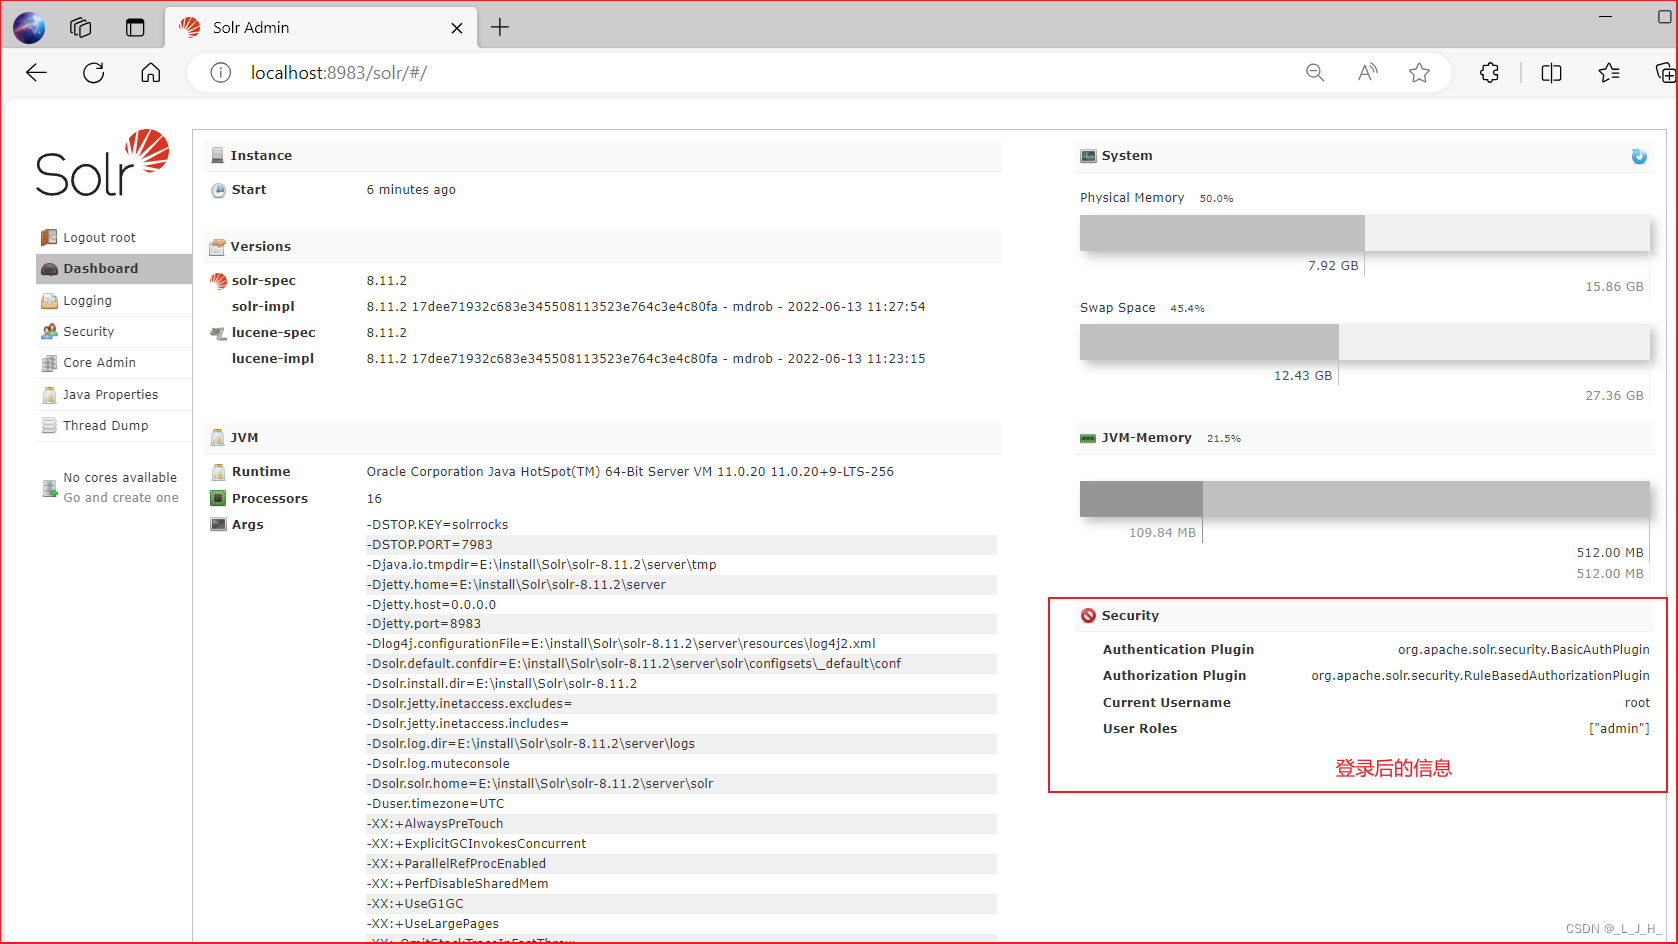Click the Logout door icon
The height and width of the screenshot is (944, 1678).
point(49,238)
